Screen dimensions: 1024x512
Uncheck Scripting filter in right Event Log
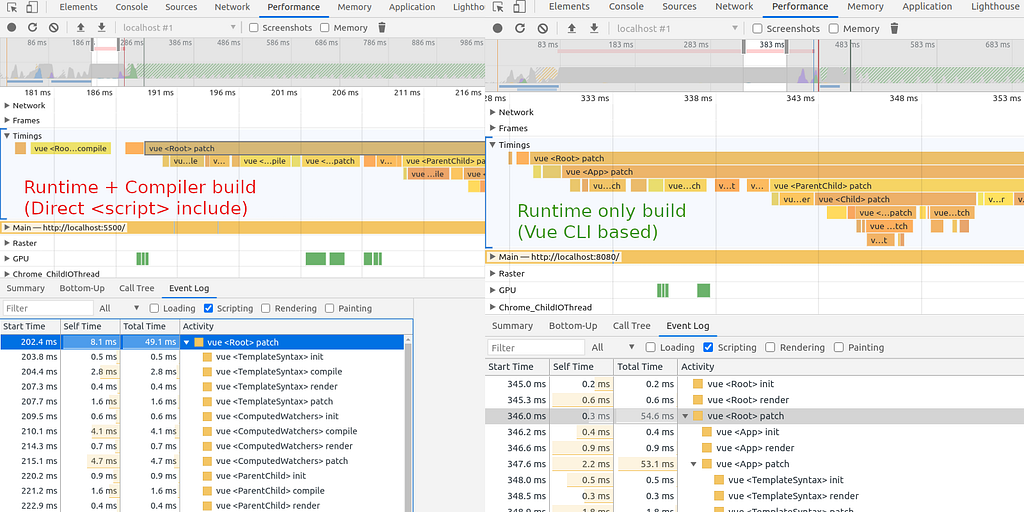(708, 347)
